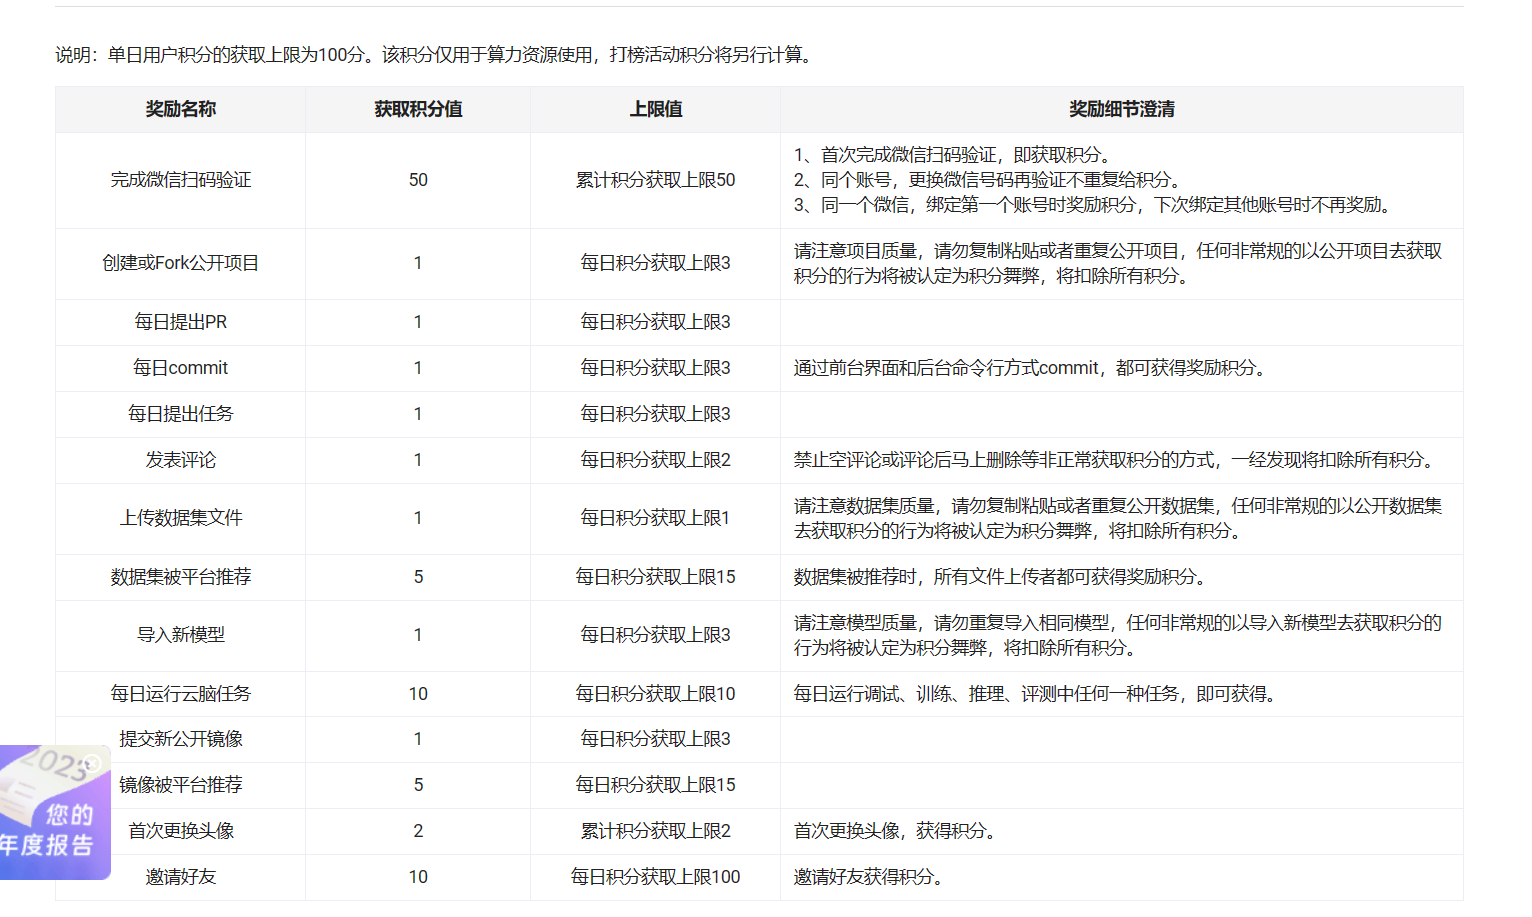Click the limit cell in 每日提出任务 row
This screenshot has width=1532, height=917.
point(656,414)
